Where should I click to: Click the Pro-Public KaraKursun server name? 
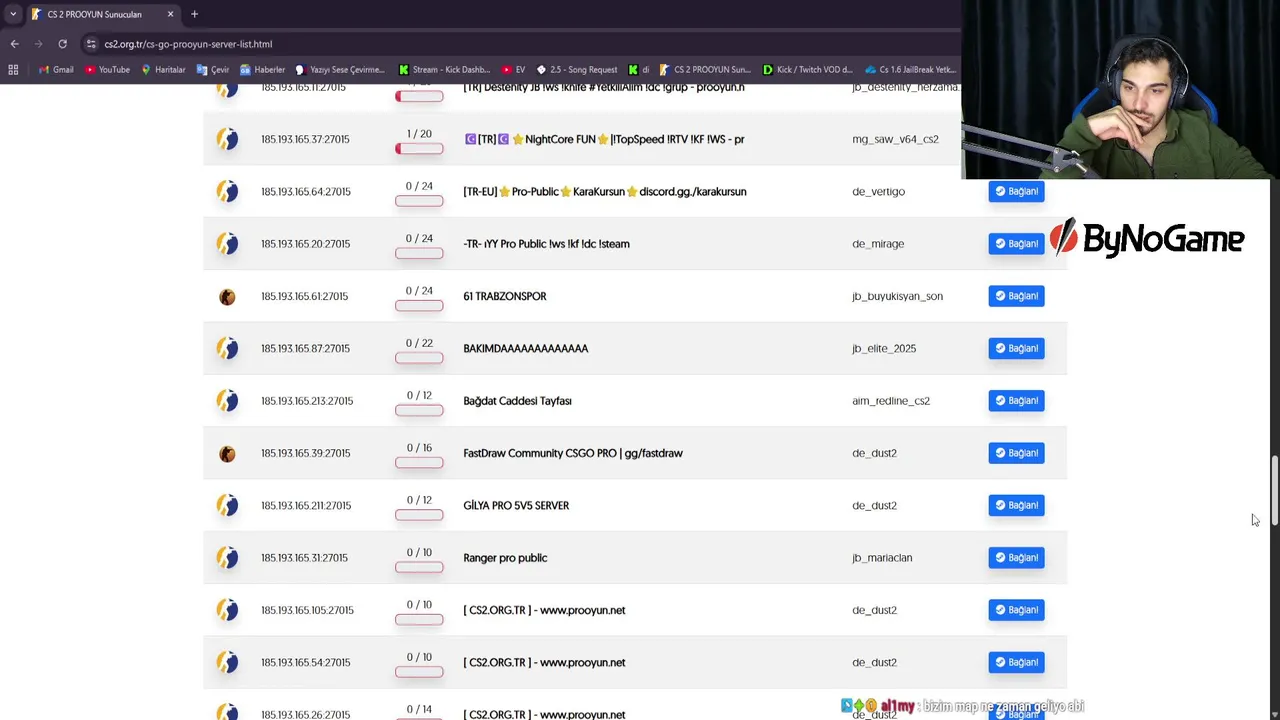(605, 191)
